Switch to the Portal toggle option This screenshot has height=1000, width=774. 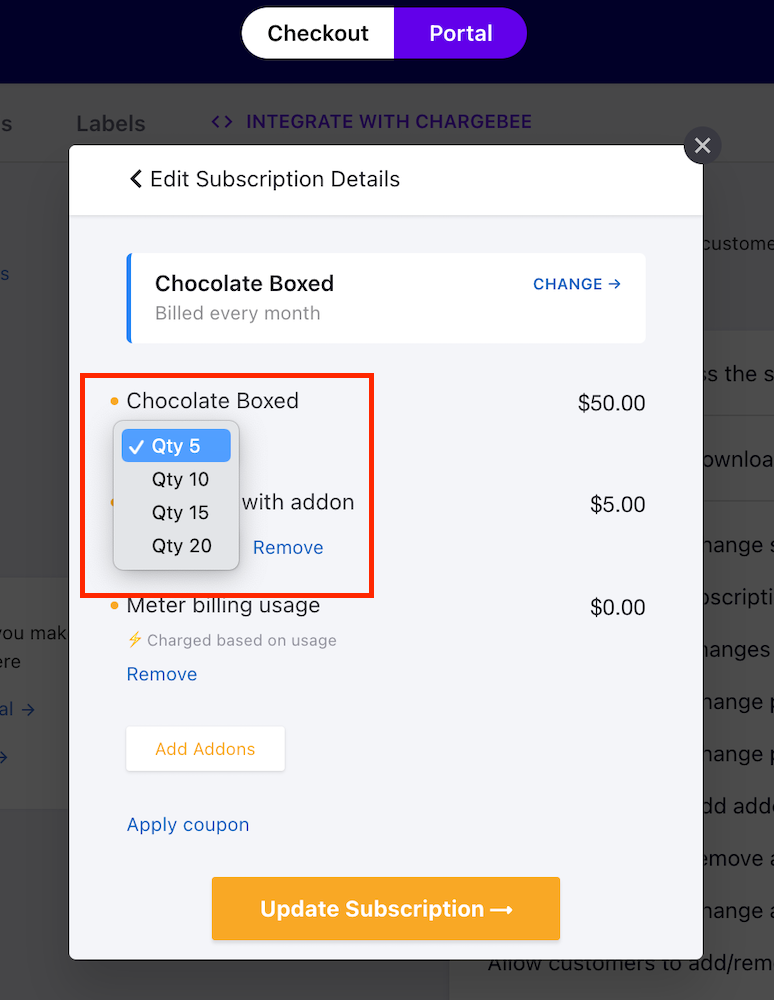click(460, 33)
